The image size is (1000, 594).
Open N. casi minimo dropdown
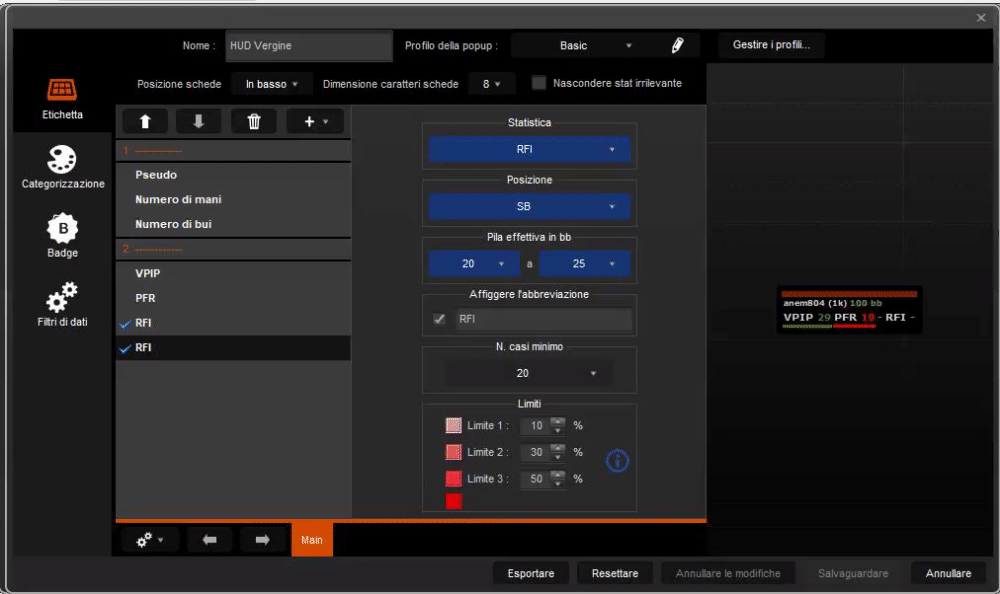529,373
